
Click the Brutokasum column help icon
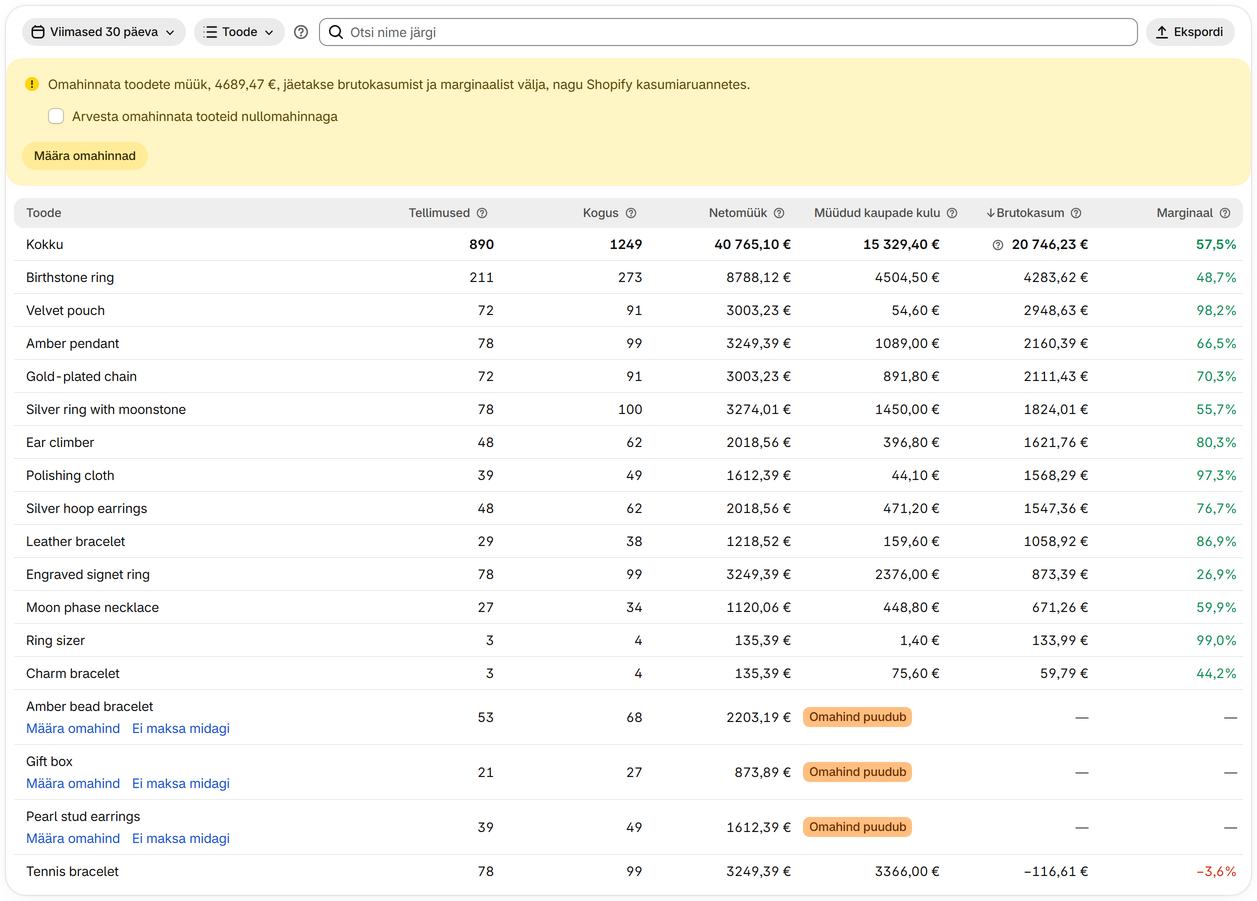pos(1076,213)
